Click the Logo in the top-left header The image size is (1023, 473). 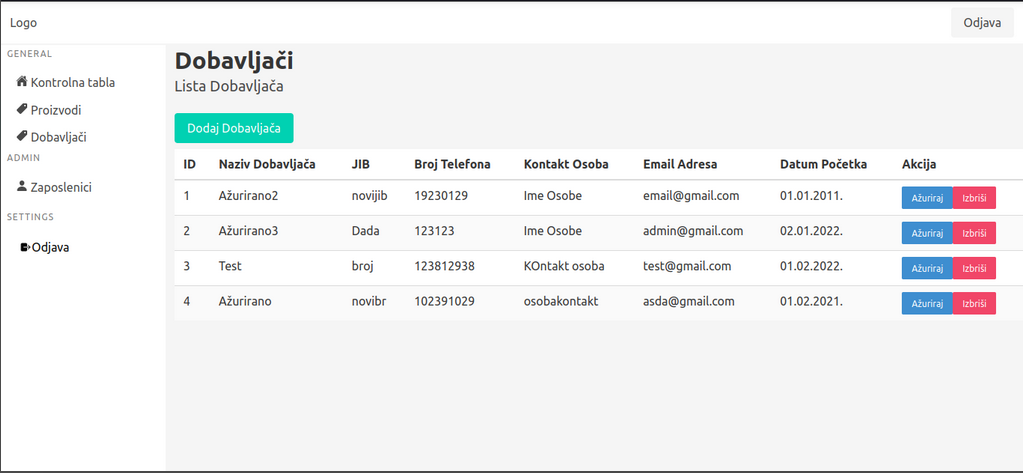(x=23, y=23)
